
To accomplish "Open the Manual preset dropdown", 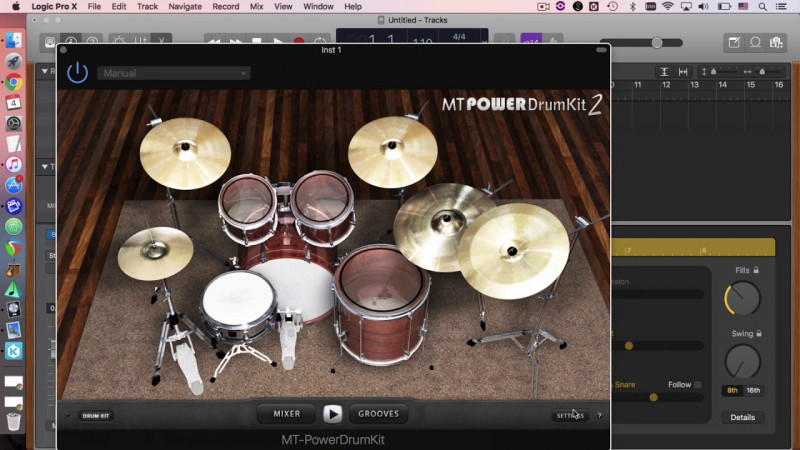I will coord(173,73).
